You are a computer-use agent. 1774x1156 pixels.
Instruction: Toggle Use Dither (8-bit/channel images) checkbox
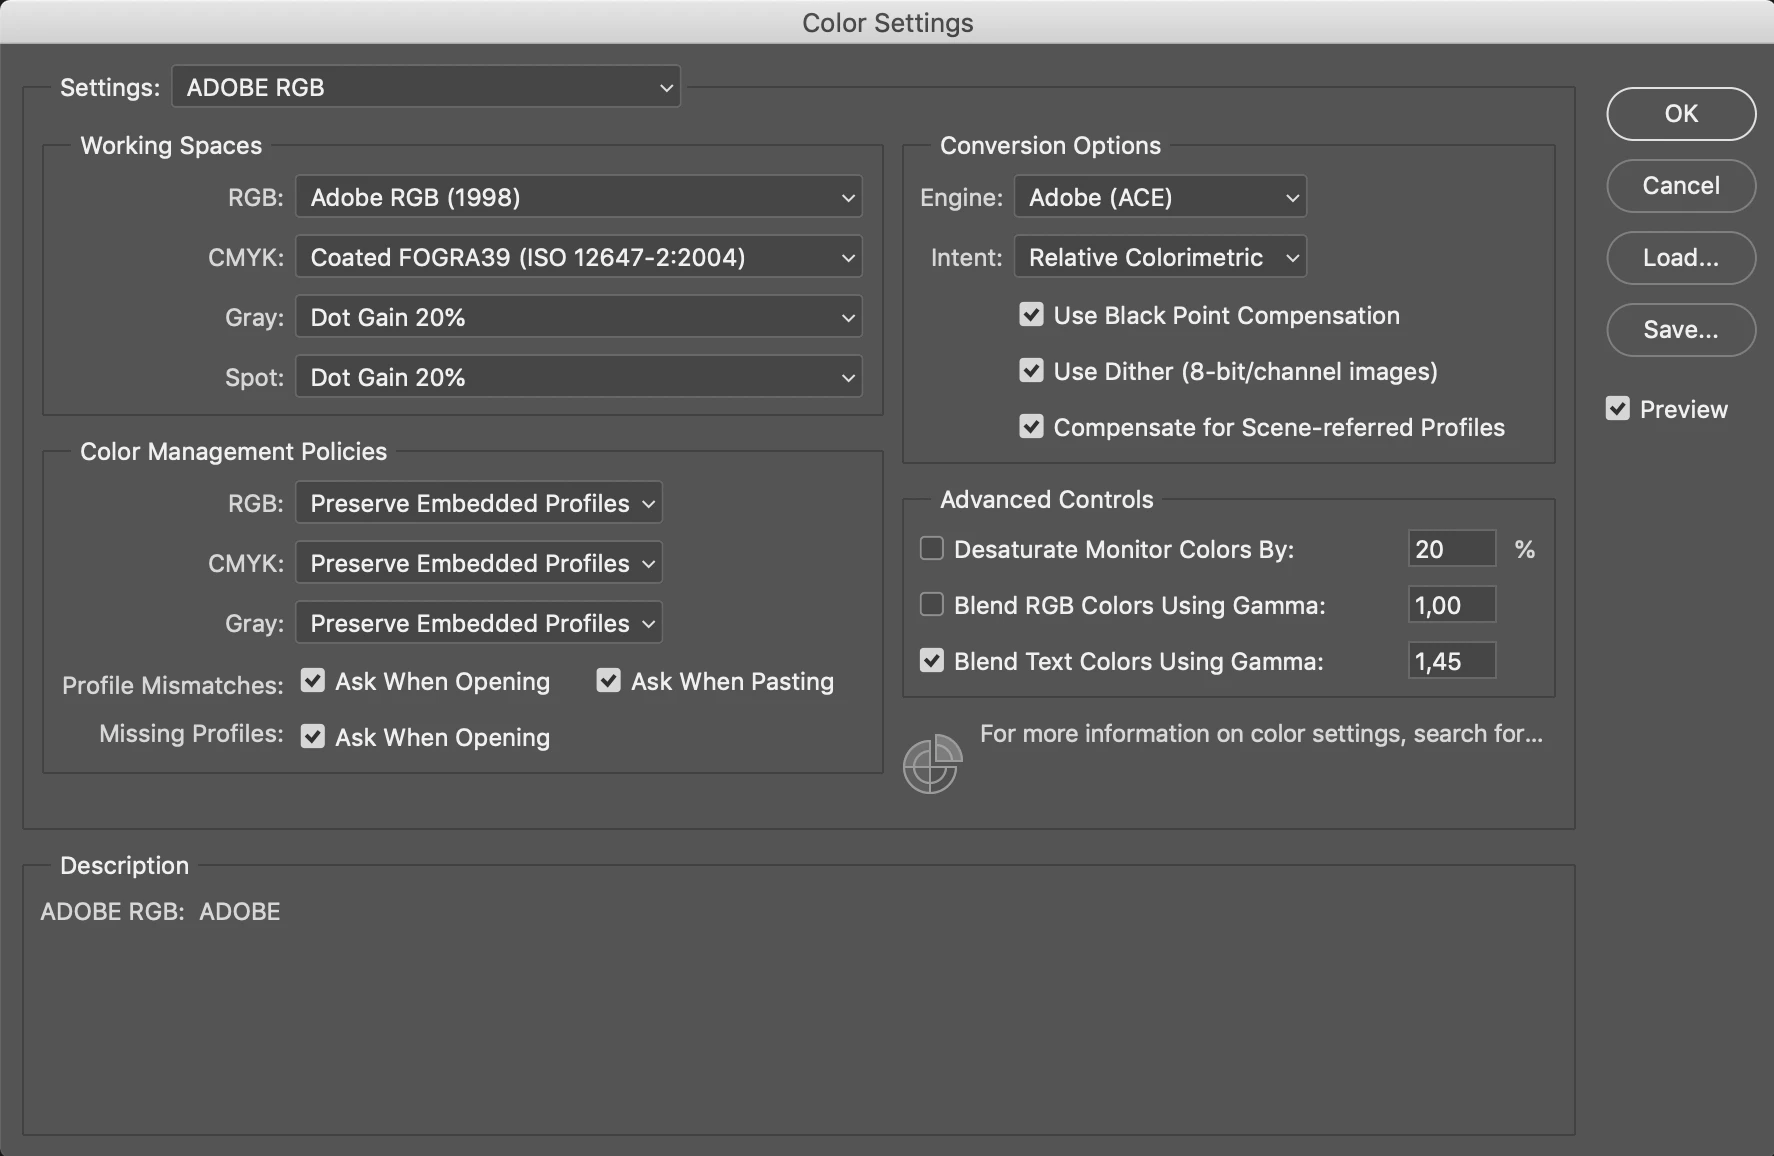click(x=1031, y=371)
